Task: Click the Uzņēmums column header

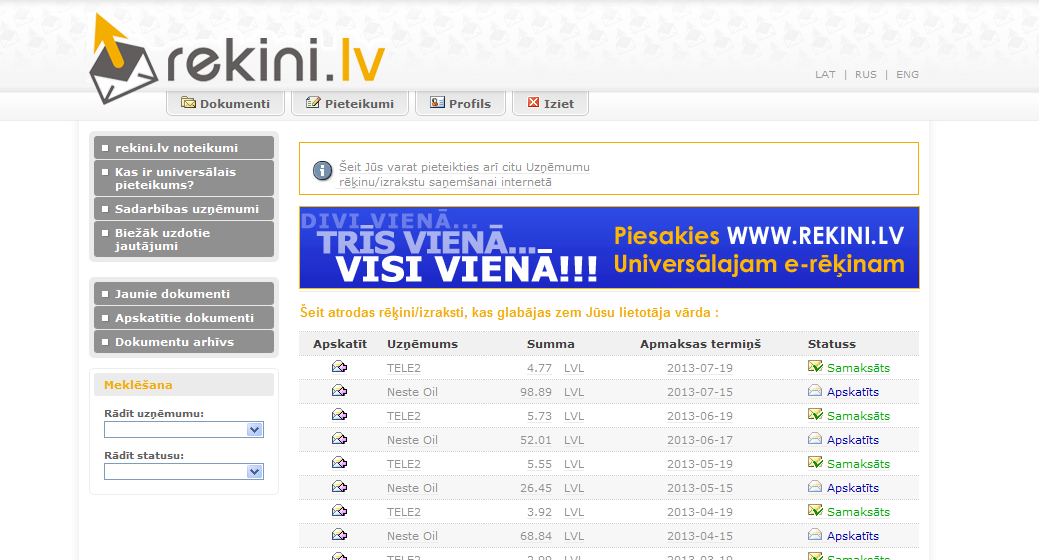Action: coord(422,344)
